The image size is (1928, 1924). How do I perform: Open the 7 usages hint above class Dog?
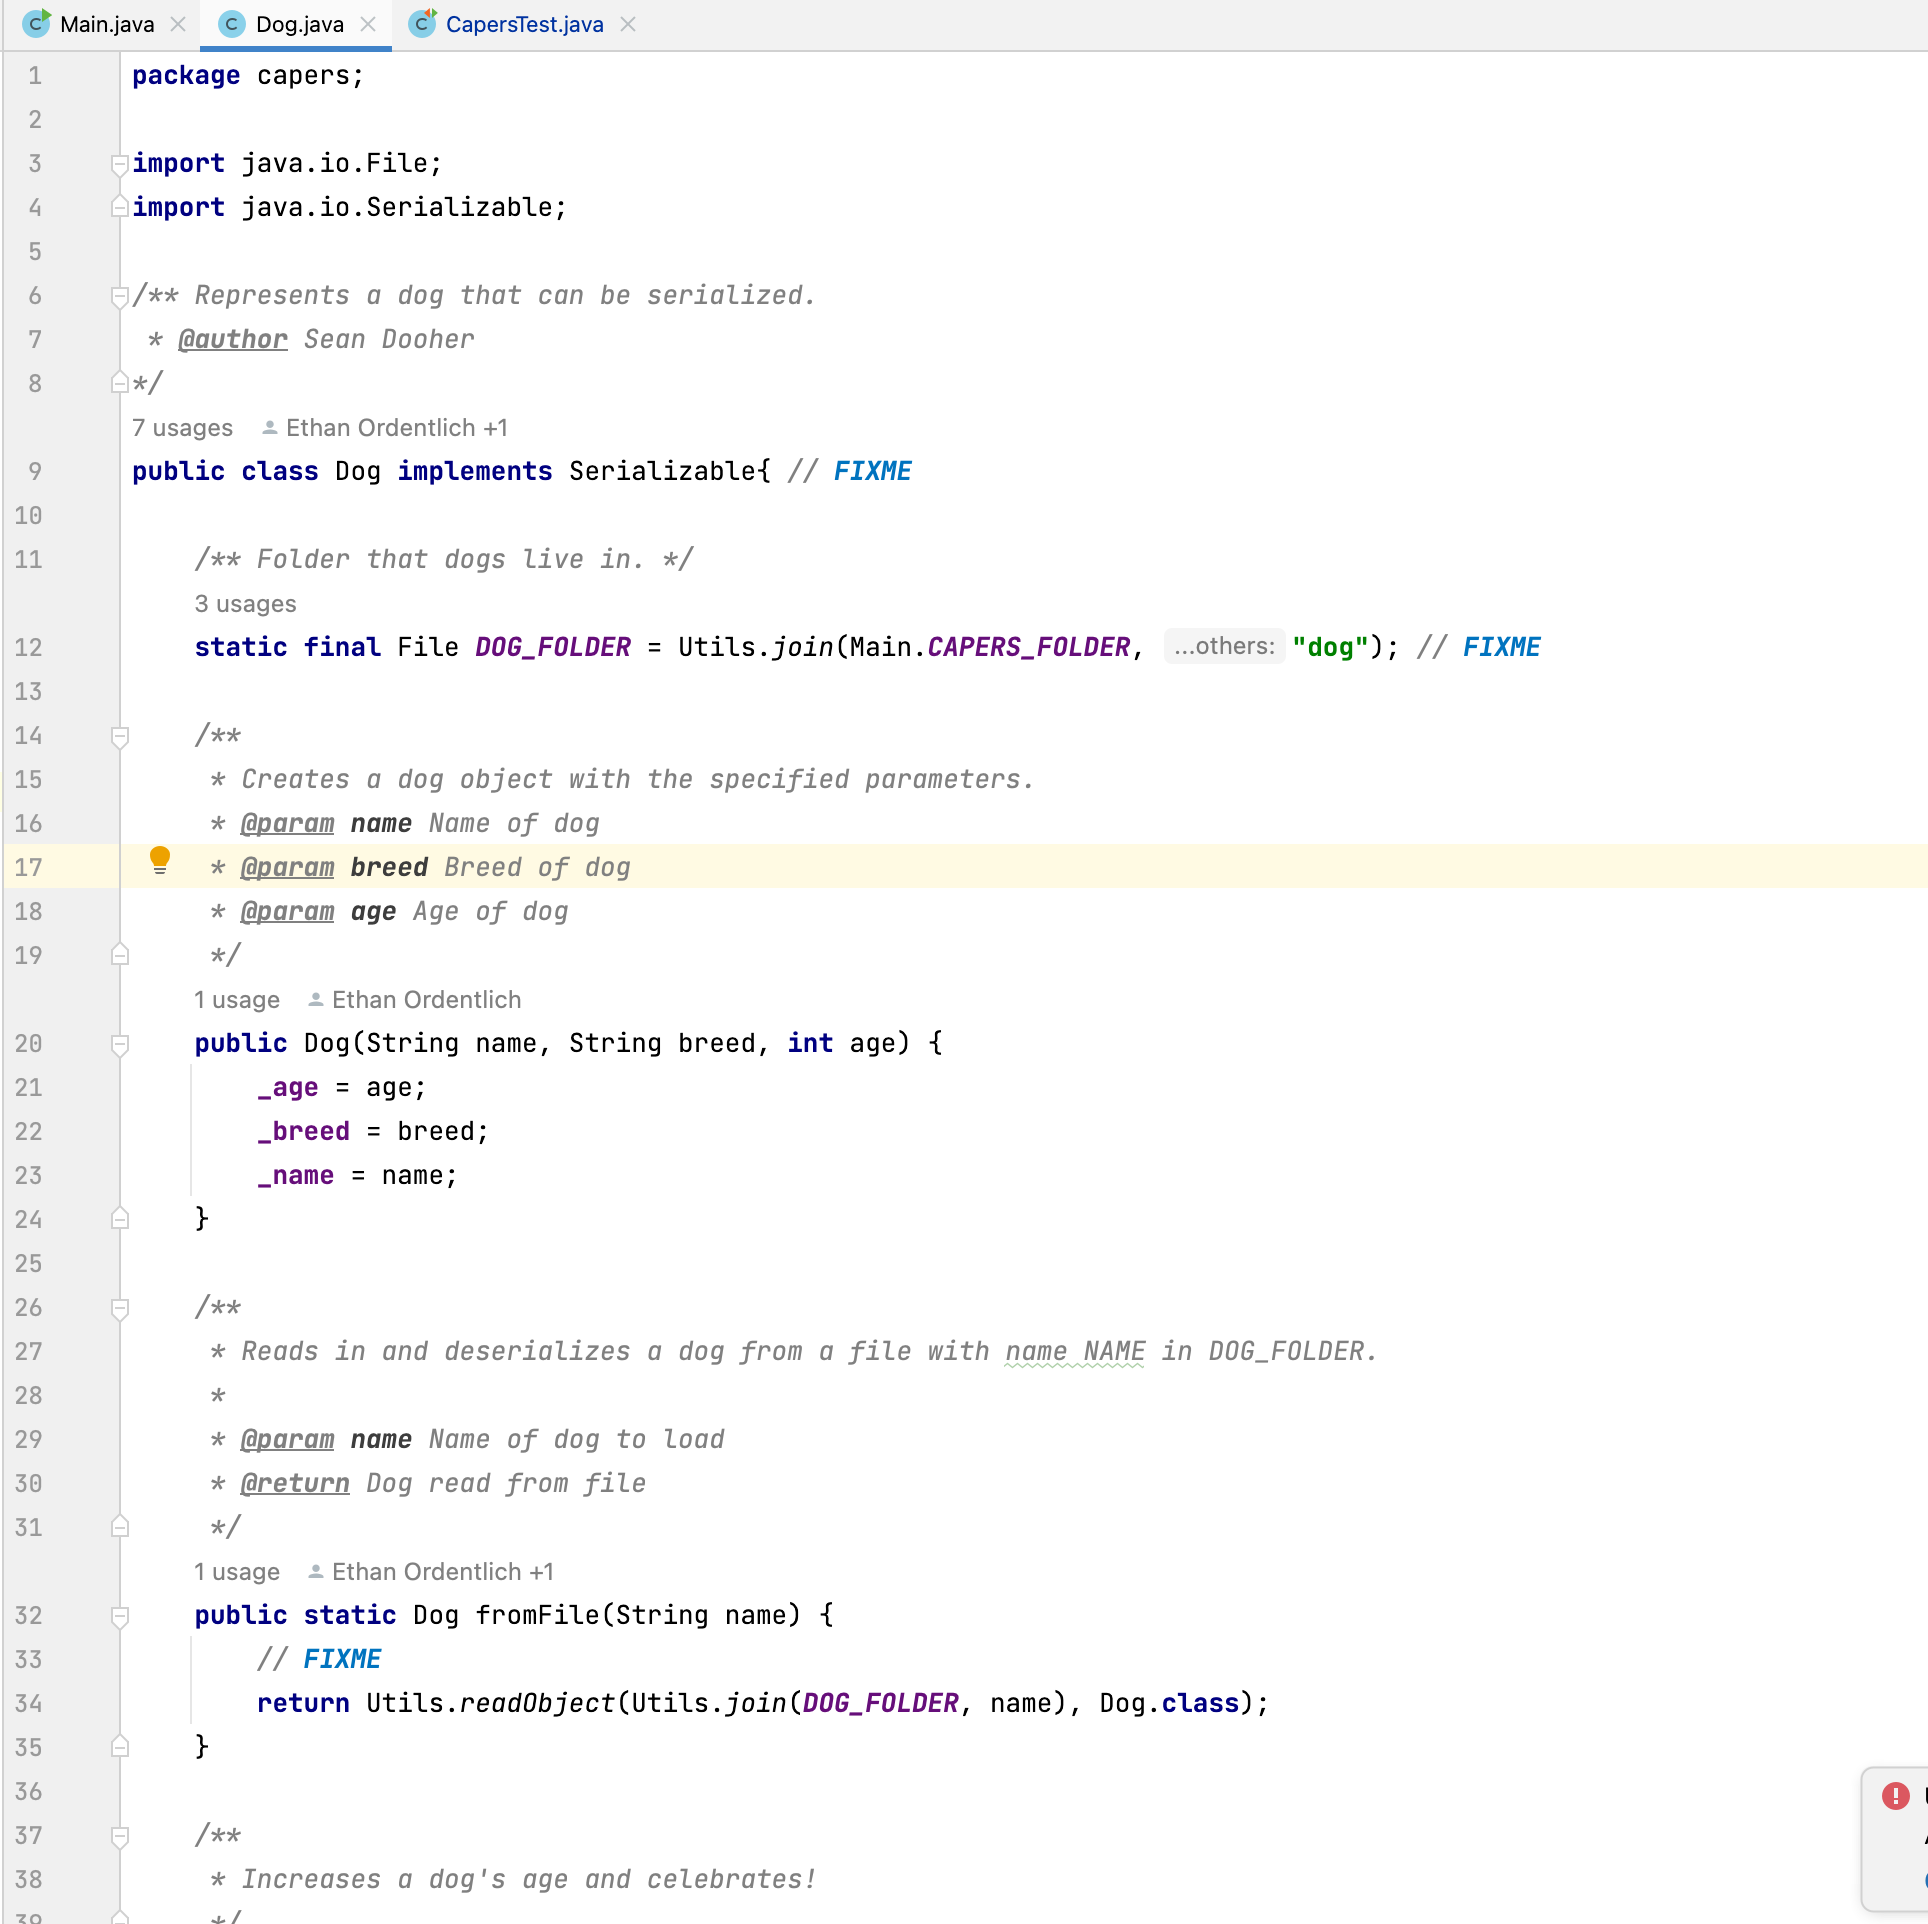(182, 428)
